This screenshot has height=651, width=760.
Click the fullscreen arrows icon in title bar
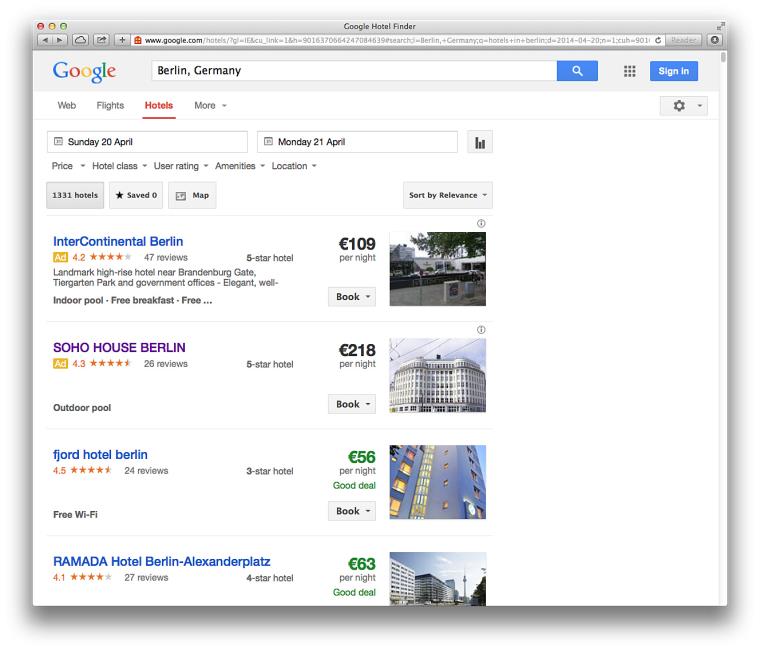[x=720, y=26]
